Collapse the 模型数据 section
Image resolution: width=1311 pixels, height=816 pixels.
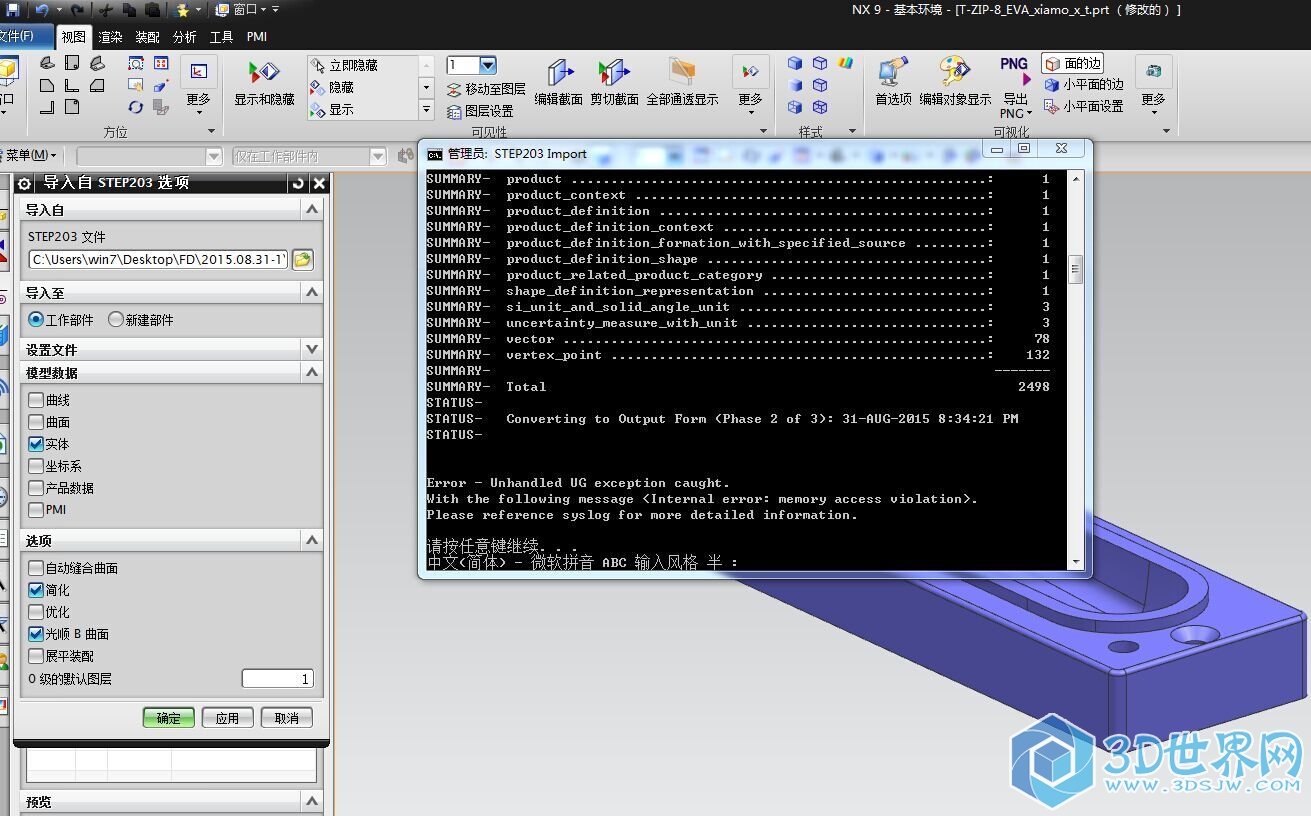pyautogui.click(x=312, y=372)
